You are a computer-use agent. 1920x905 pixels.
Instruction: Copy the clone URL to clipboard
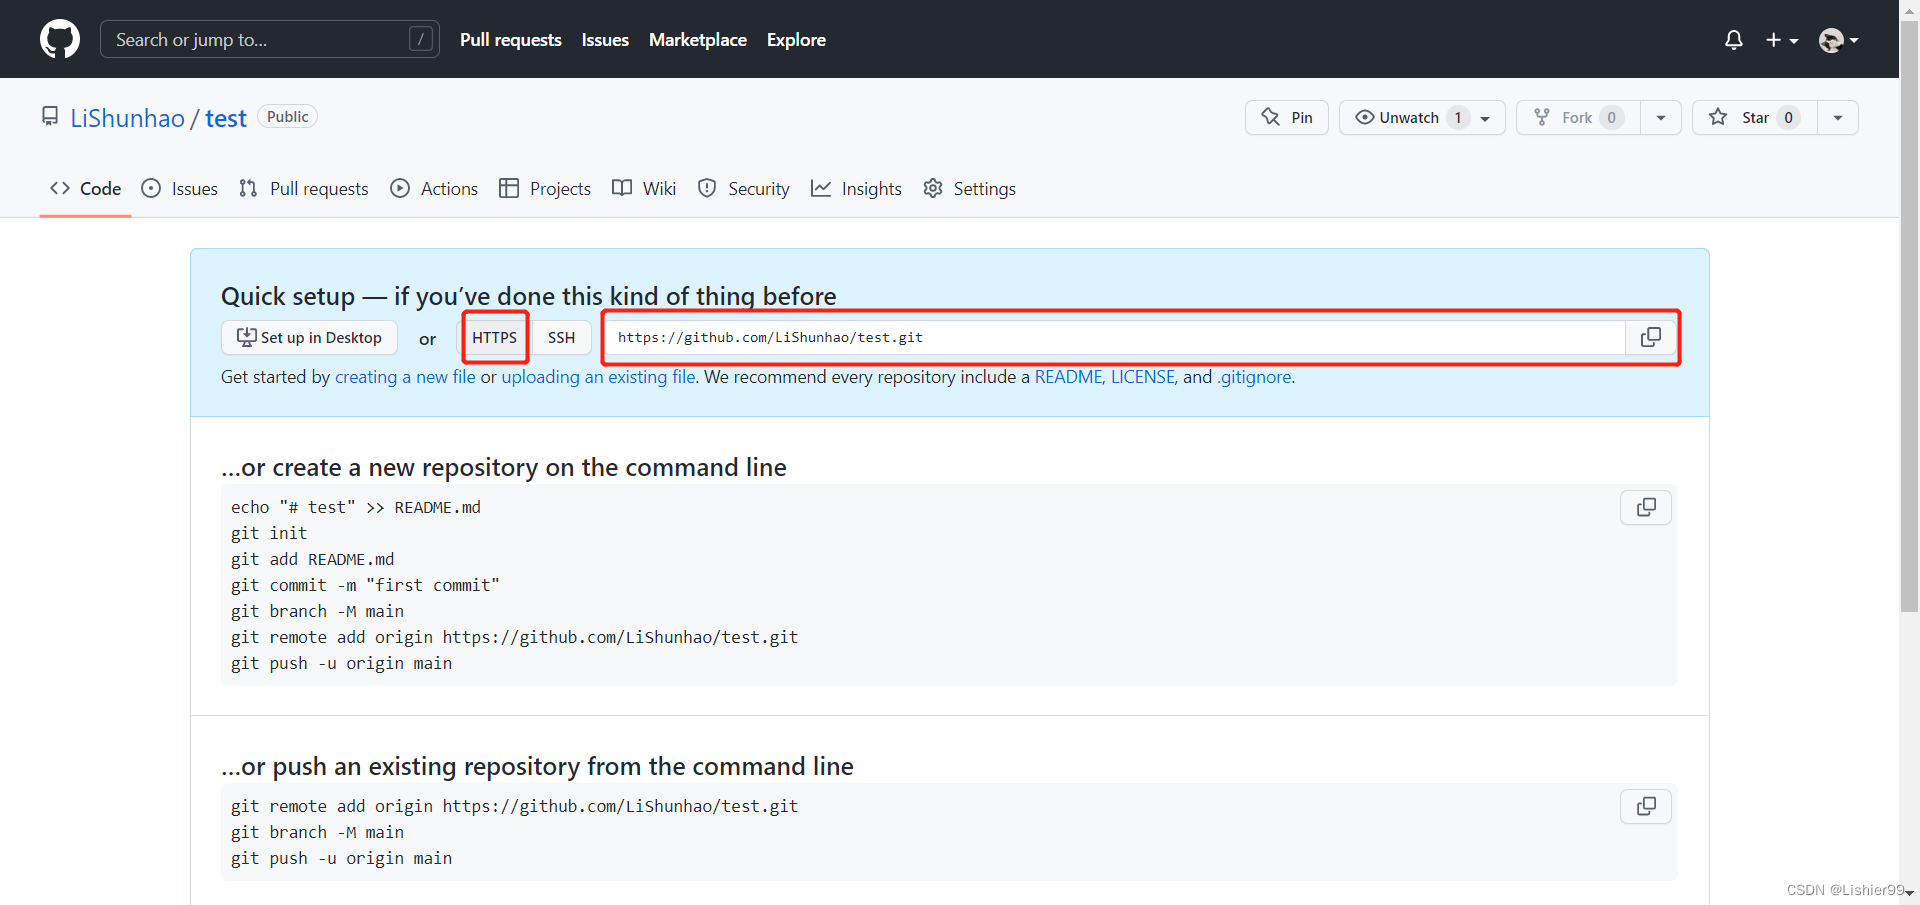click(1651, 337)
